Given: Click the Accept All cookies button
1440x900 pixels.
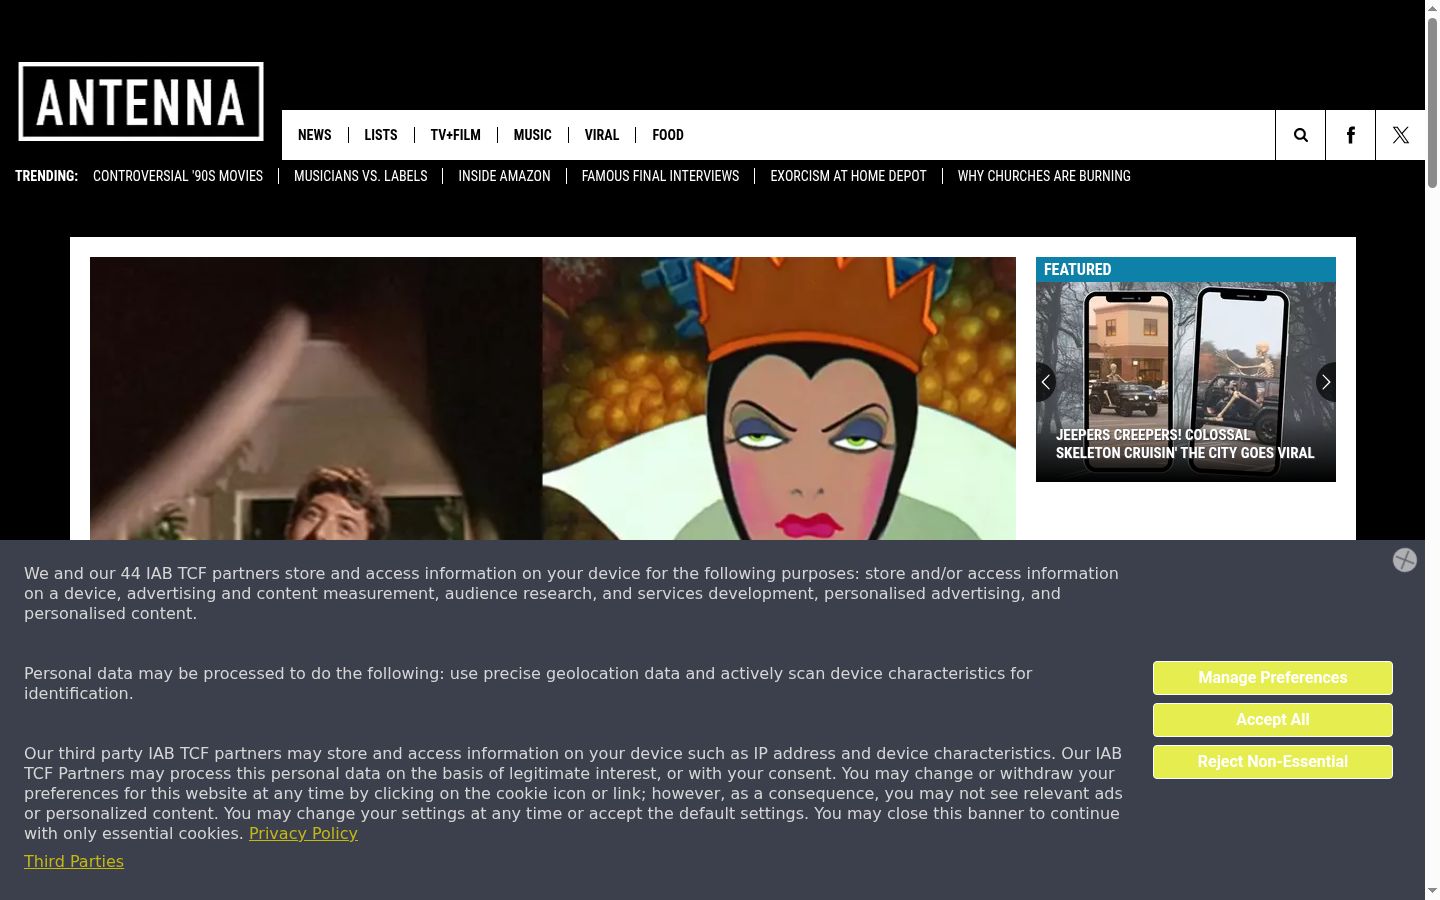Looking at the screenshot, I should pyautogui.click(x=1272, y=720).
